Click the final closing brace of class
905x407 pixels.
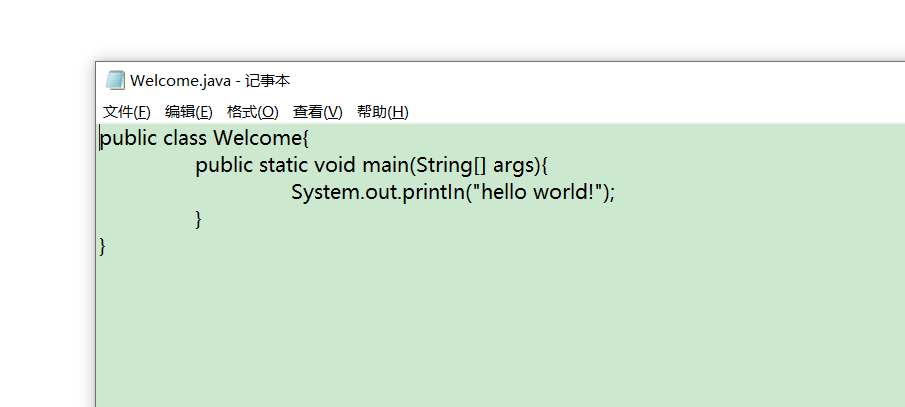point(103,247)
